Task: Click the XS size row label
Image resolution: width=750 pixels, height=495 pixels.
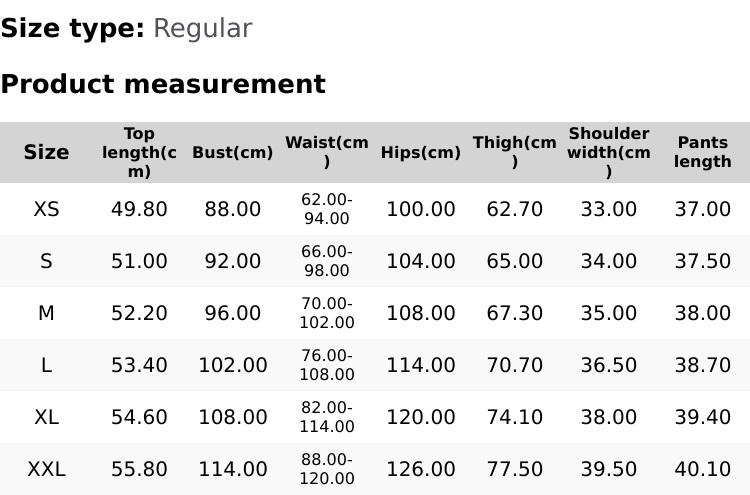Action: click(46, 209)
